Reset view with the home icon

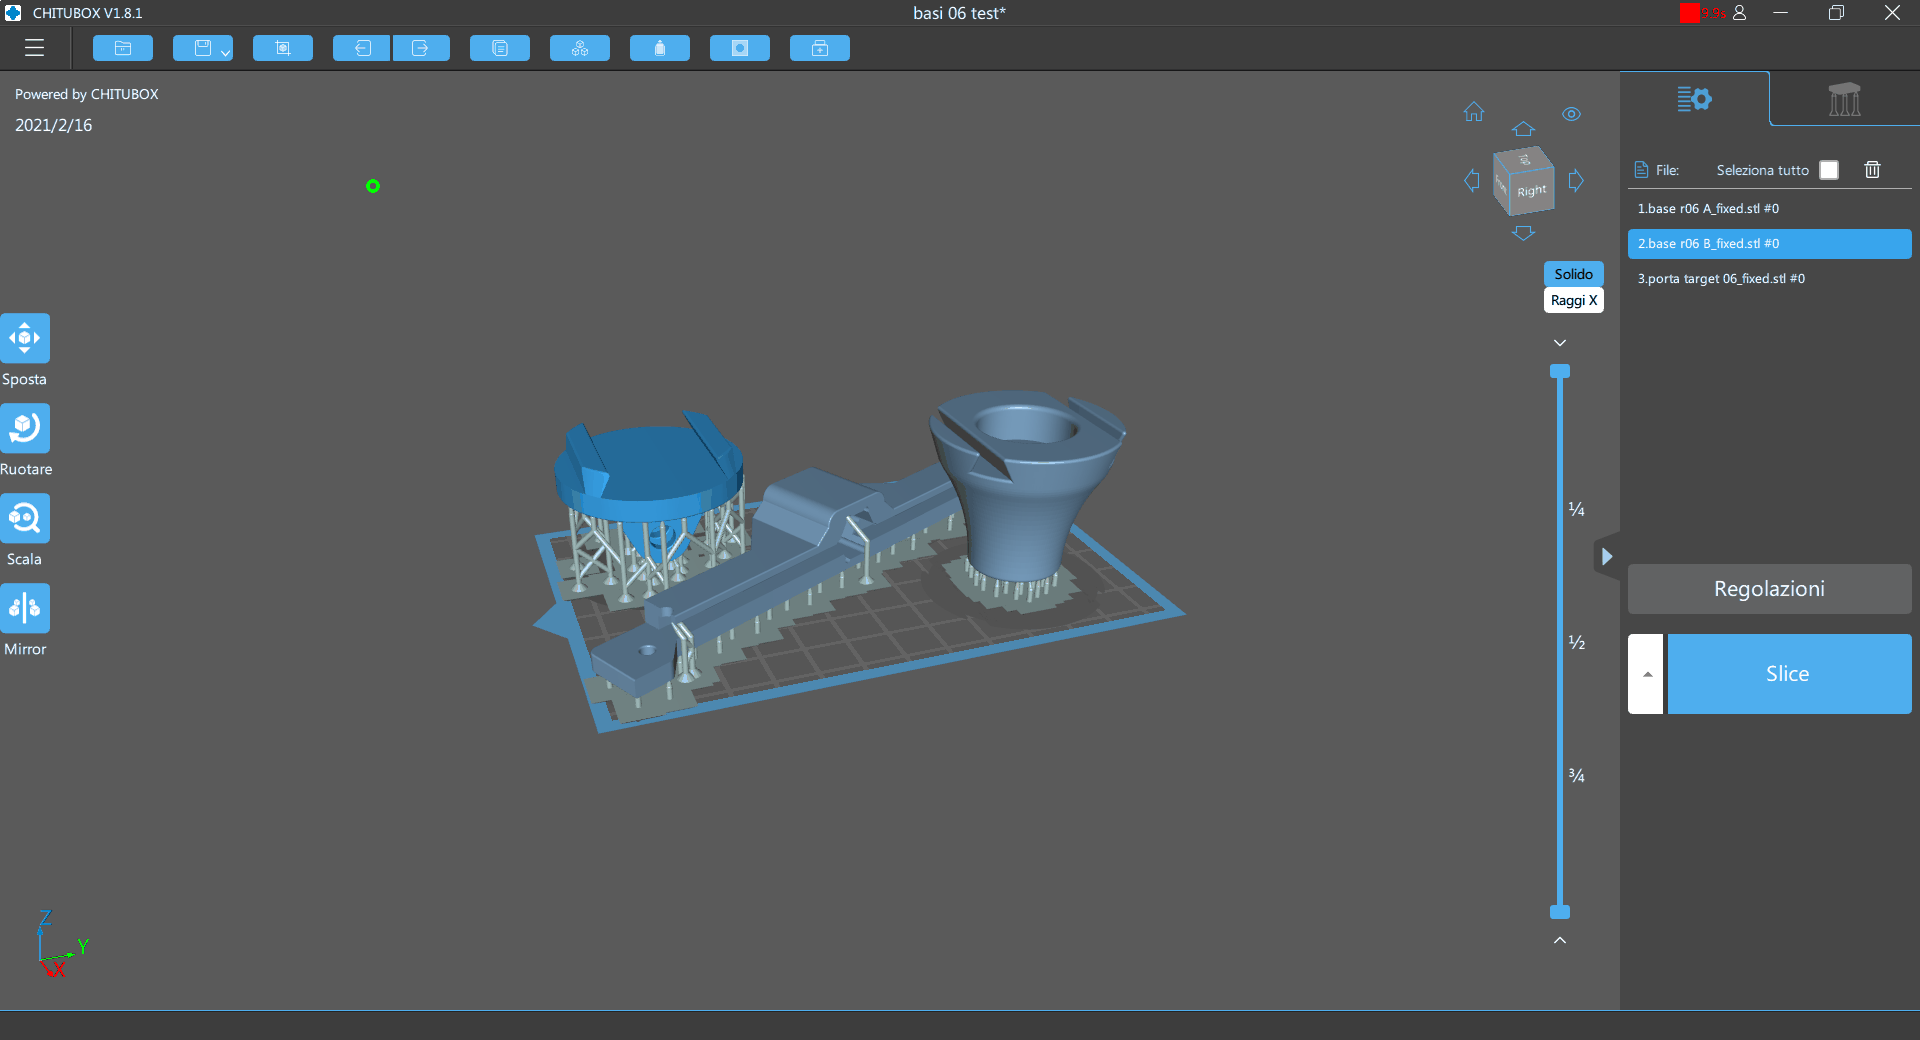(1474, 112)
